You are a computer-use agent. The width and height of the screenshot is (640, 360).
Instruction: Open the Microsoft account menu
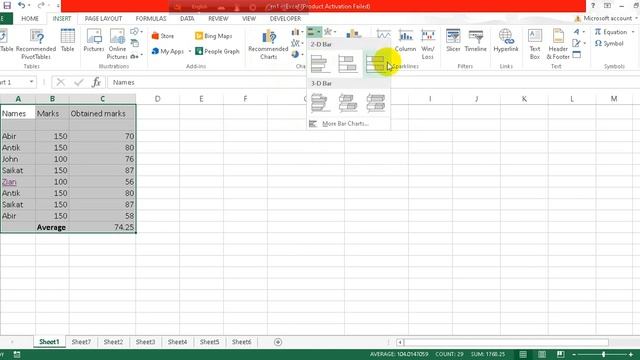point(606,18)
